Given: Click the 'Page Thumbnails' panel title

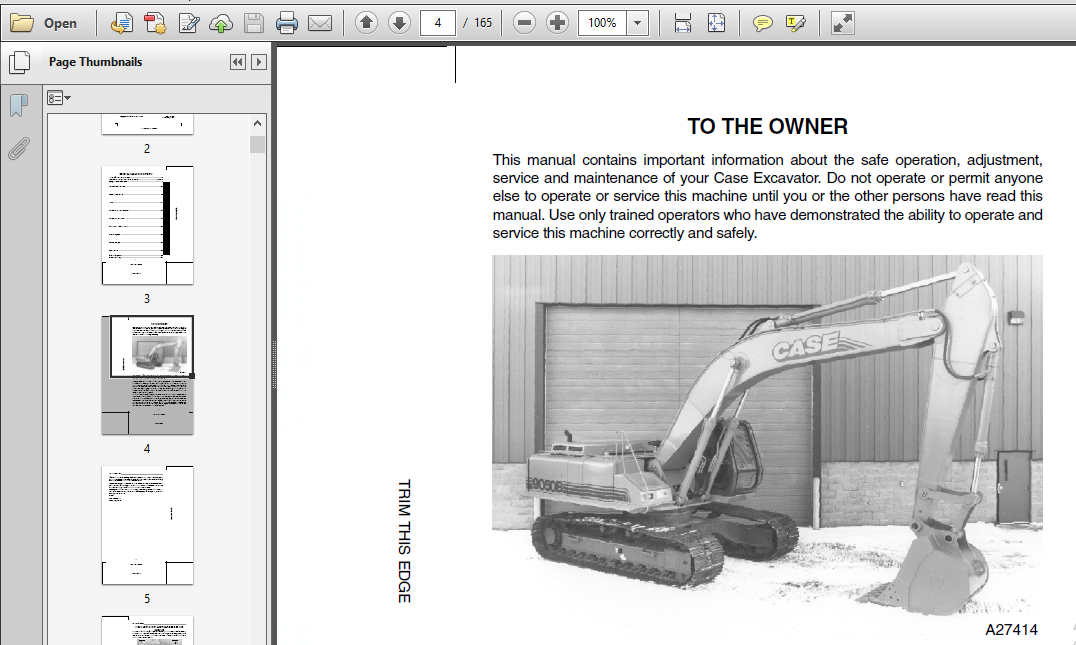Looking at the screenshot, I should 95,62.
